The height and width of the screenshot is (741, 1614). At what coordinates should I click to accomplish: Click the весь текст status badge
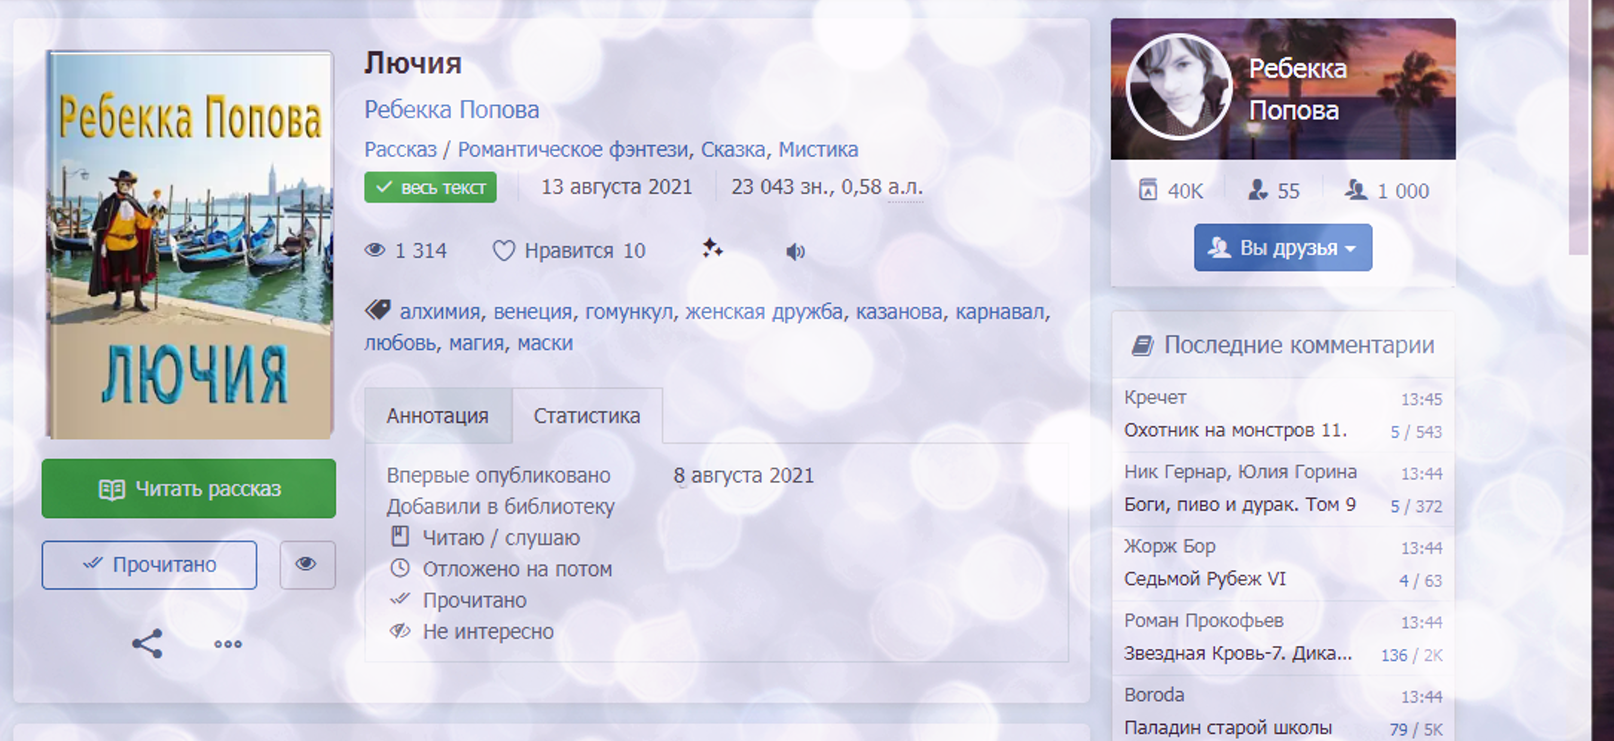pos(430,187)
